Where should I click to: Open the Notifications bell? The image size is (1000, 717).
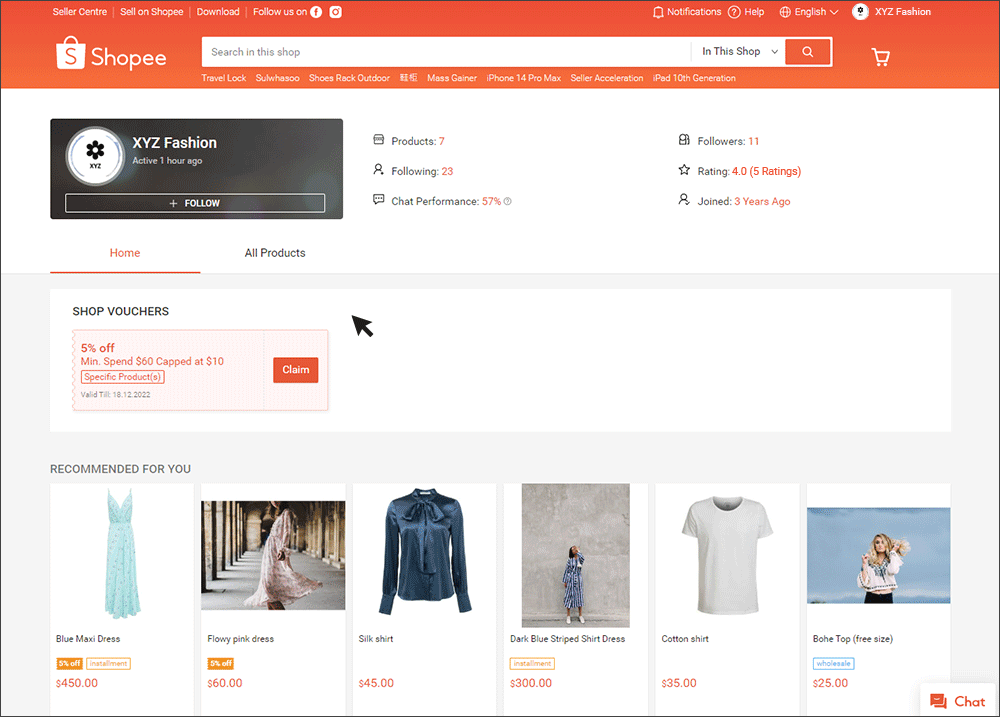(658, 12)
